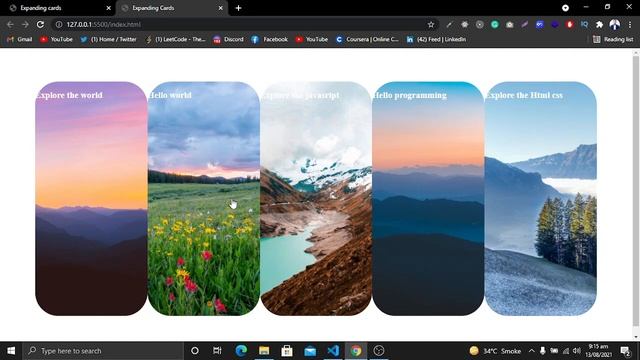Open the notification center icon
The image size is (640, 360).
point(625,351)
